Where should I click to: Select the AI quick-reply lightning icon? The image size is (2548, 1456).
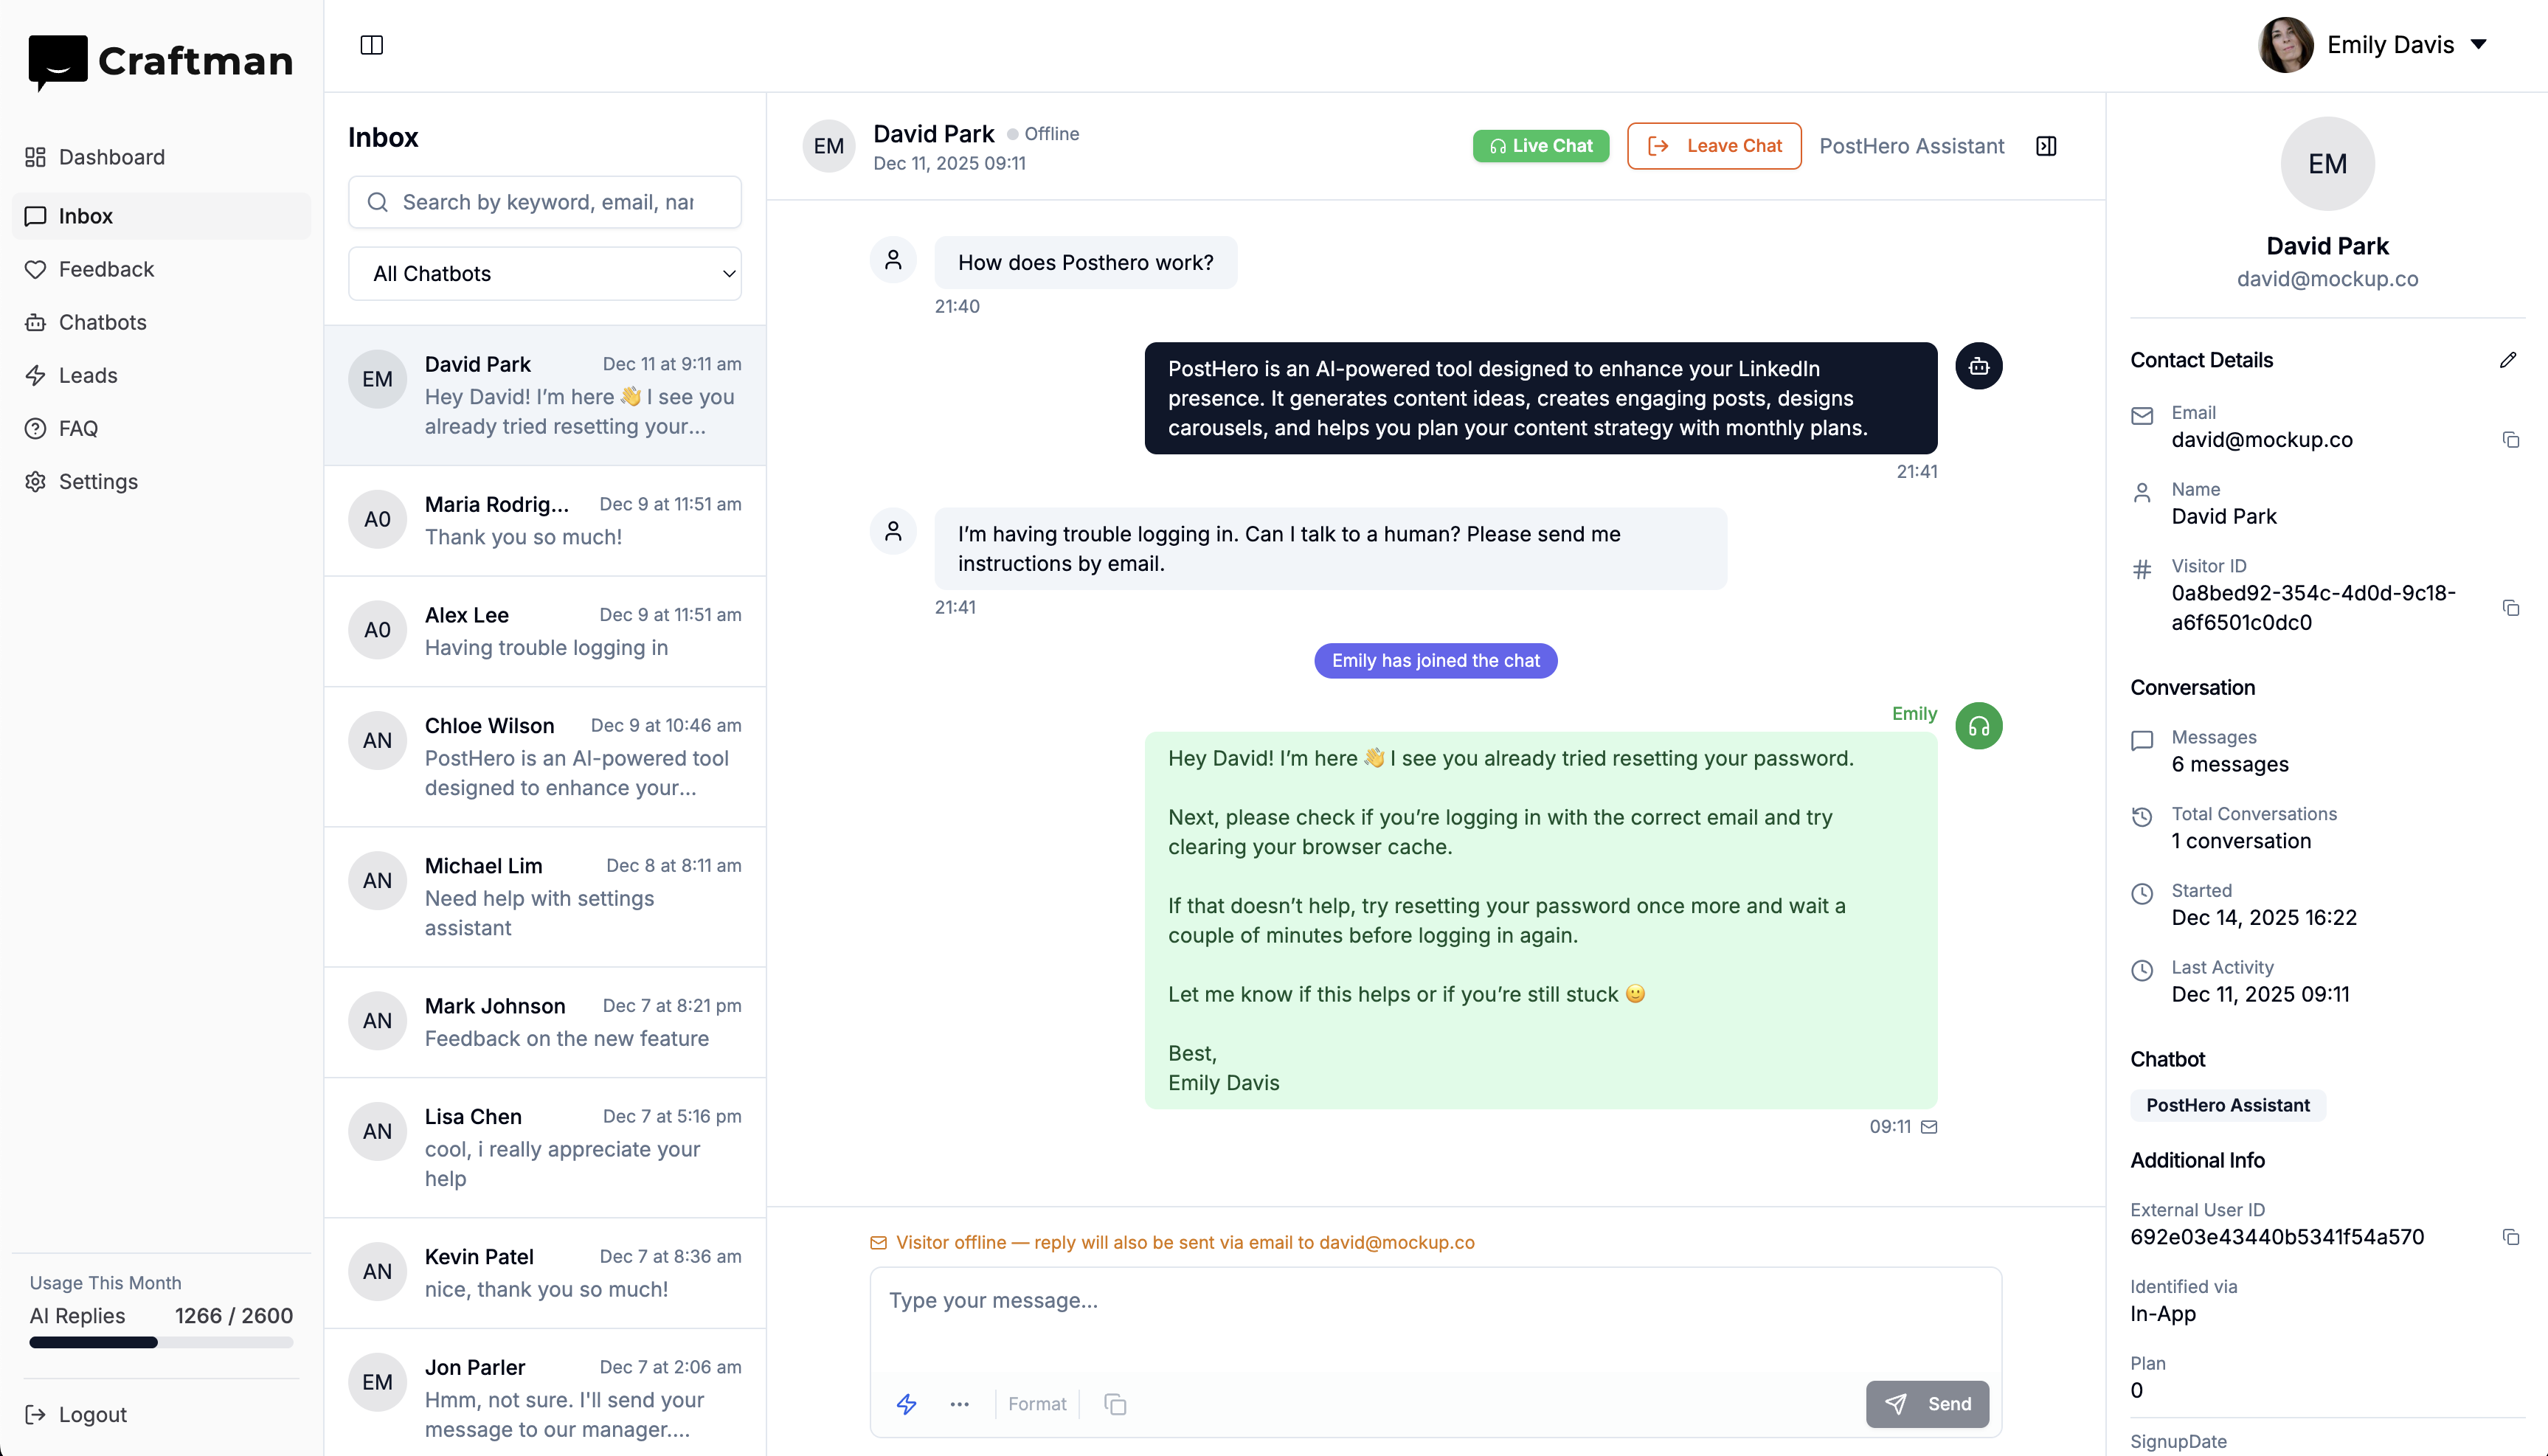[907, 1404]
